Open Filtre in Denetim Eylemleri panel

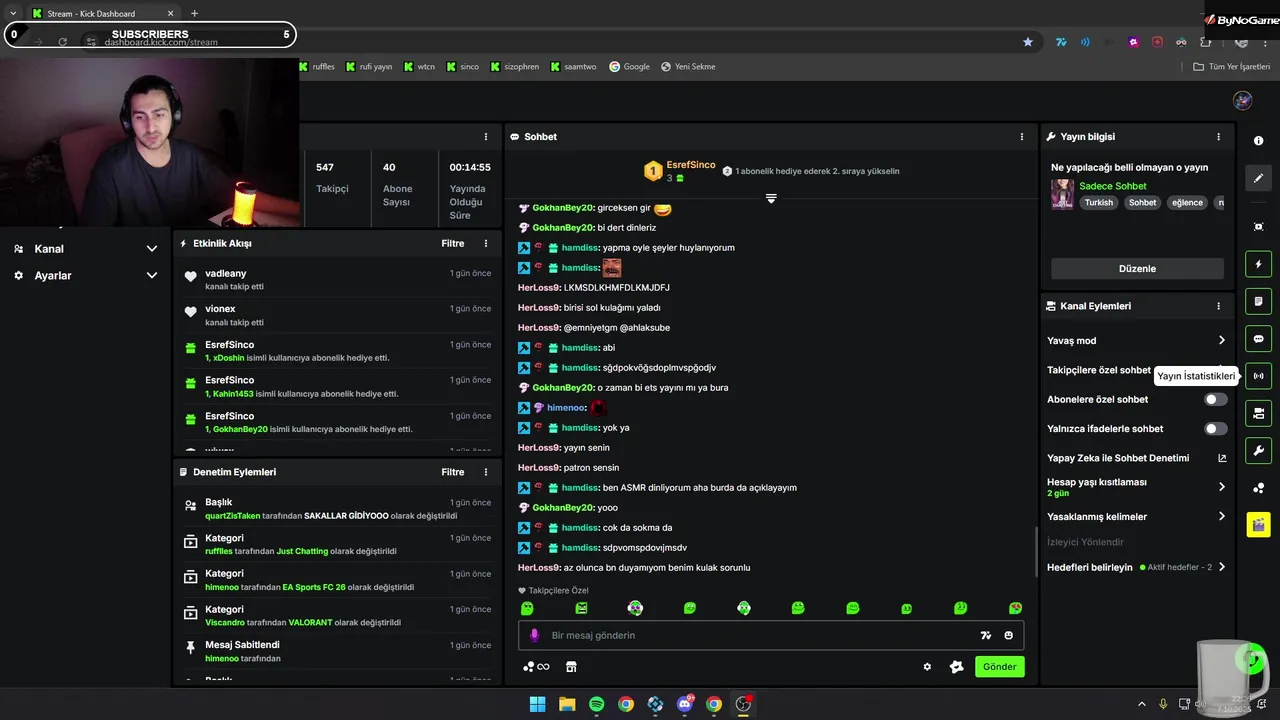click(x=453, y=472)
